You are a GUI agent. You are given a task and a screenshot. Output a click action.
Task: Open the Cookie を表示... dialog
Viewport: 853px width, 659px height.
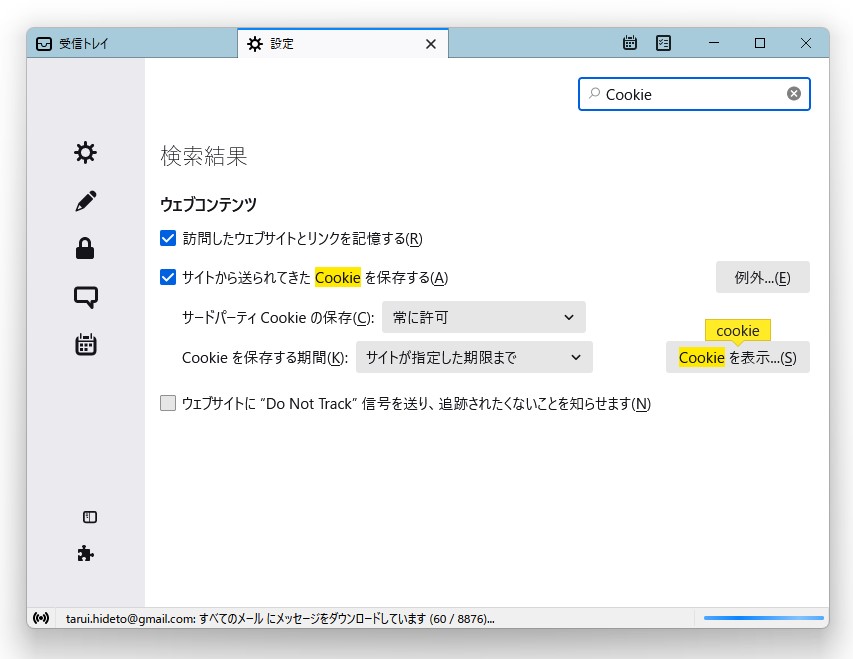[737, 357]
